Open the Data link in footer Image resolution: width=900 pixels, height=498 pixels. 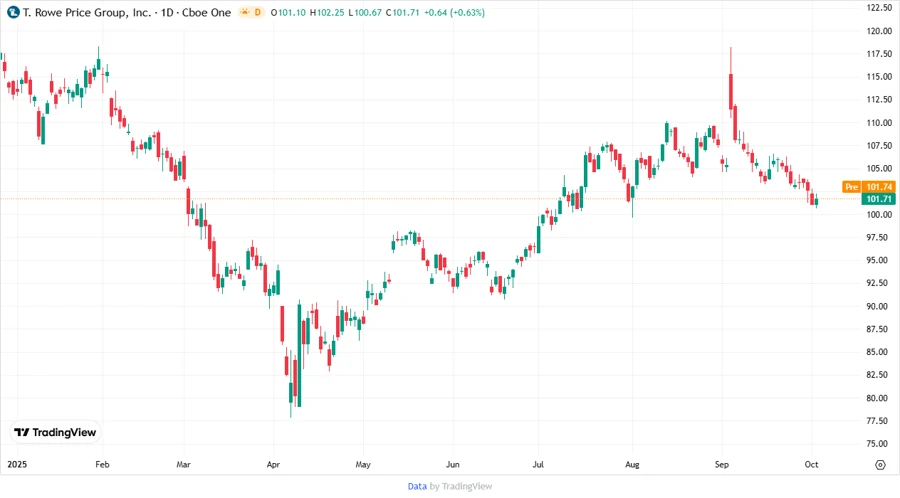click(417, 486)
